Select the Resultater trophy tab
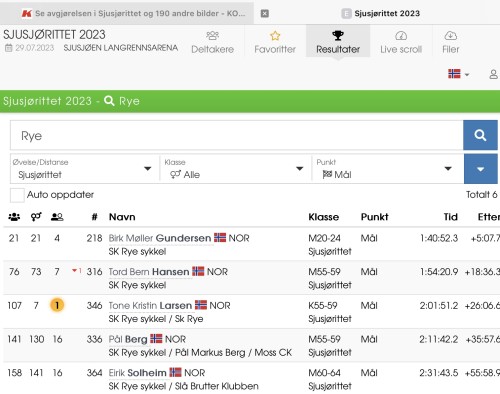Screen dimensions: 500x394 pyautogui.click(x=338, y=42)
